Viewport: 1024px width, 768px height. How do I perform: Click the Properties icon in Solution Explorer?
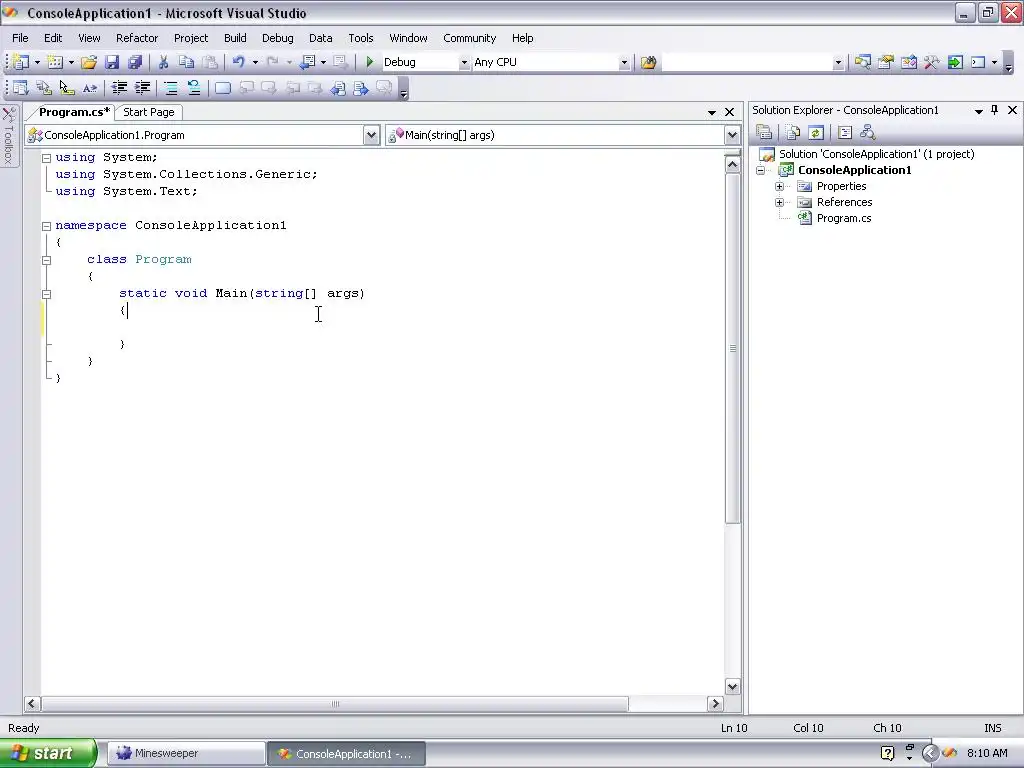pyautogui.click(x=763, y=133)
